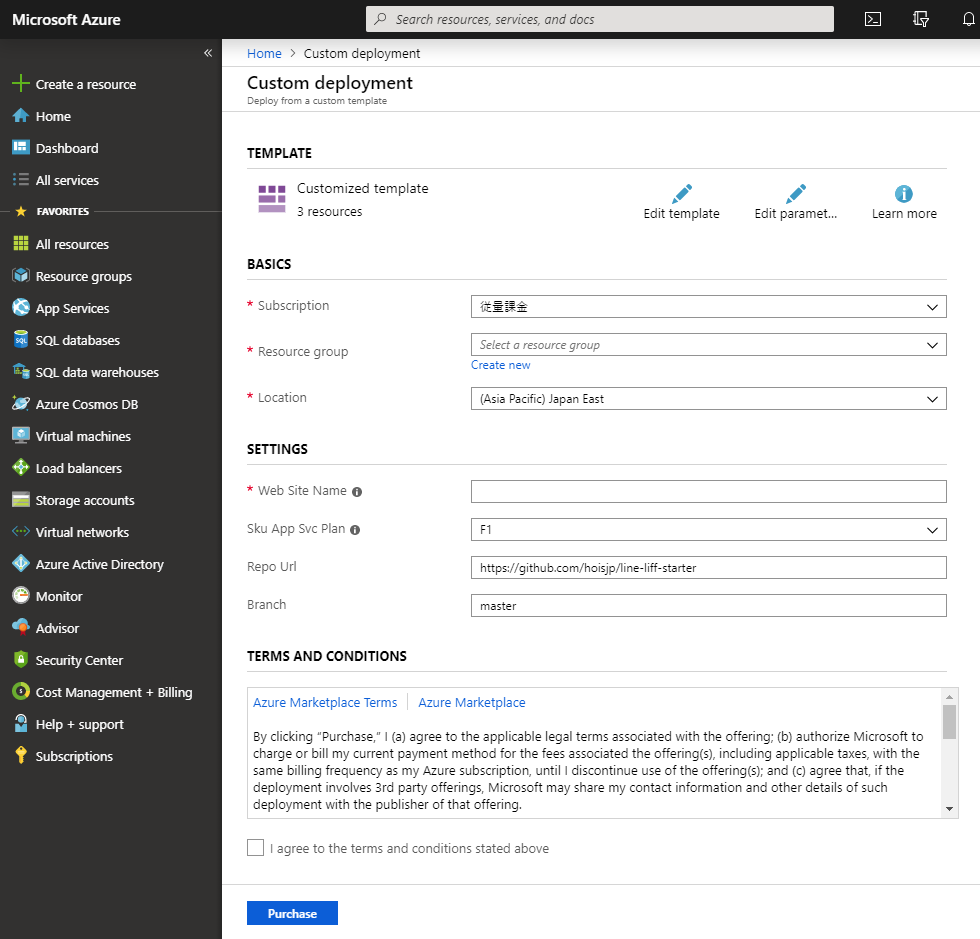Open SQL databases icon
The width and height of the screenshot is (980, 939).
click(x=21, y=339)
